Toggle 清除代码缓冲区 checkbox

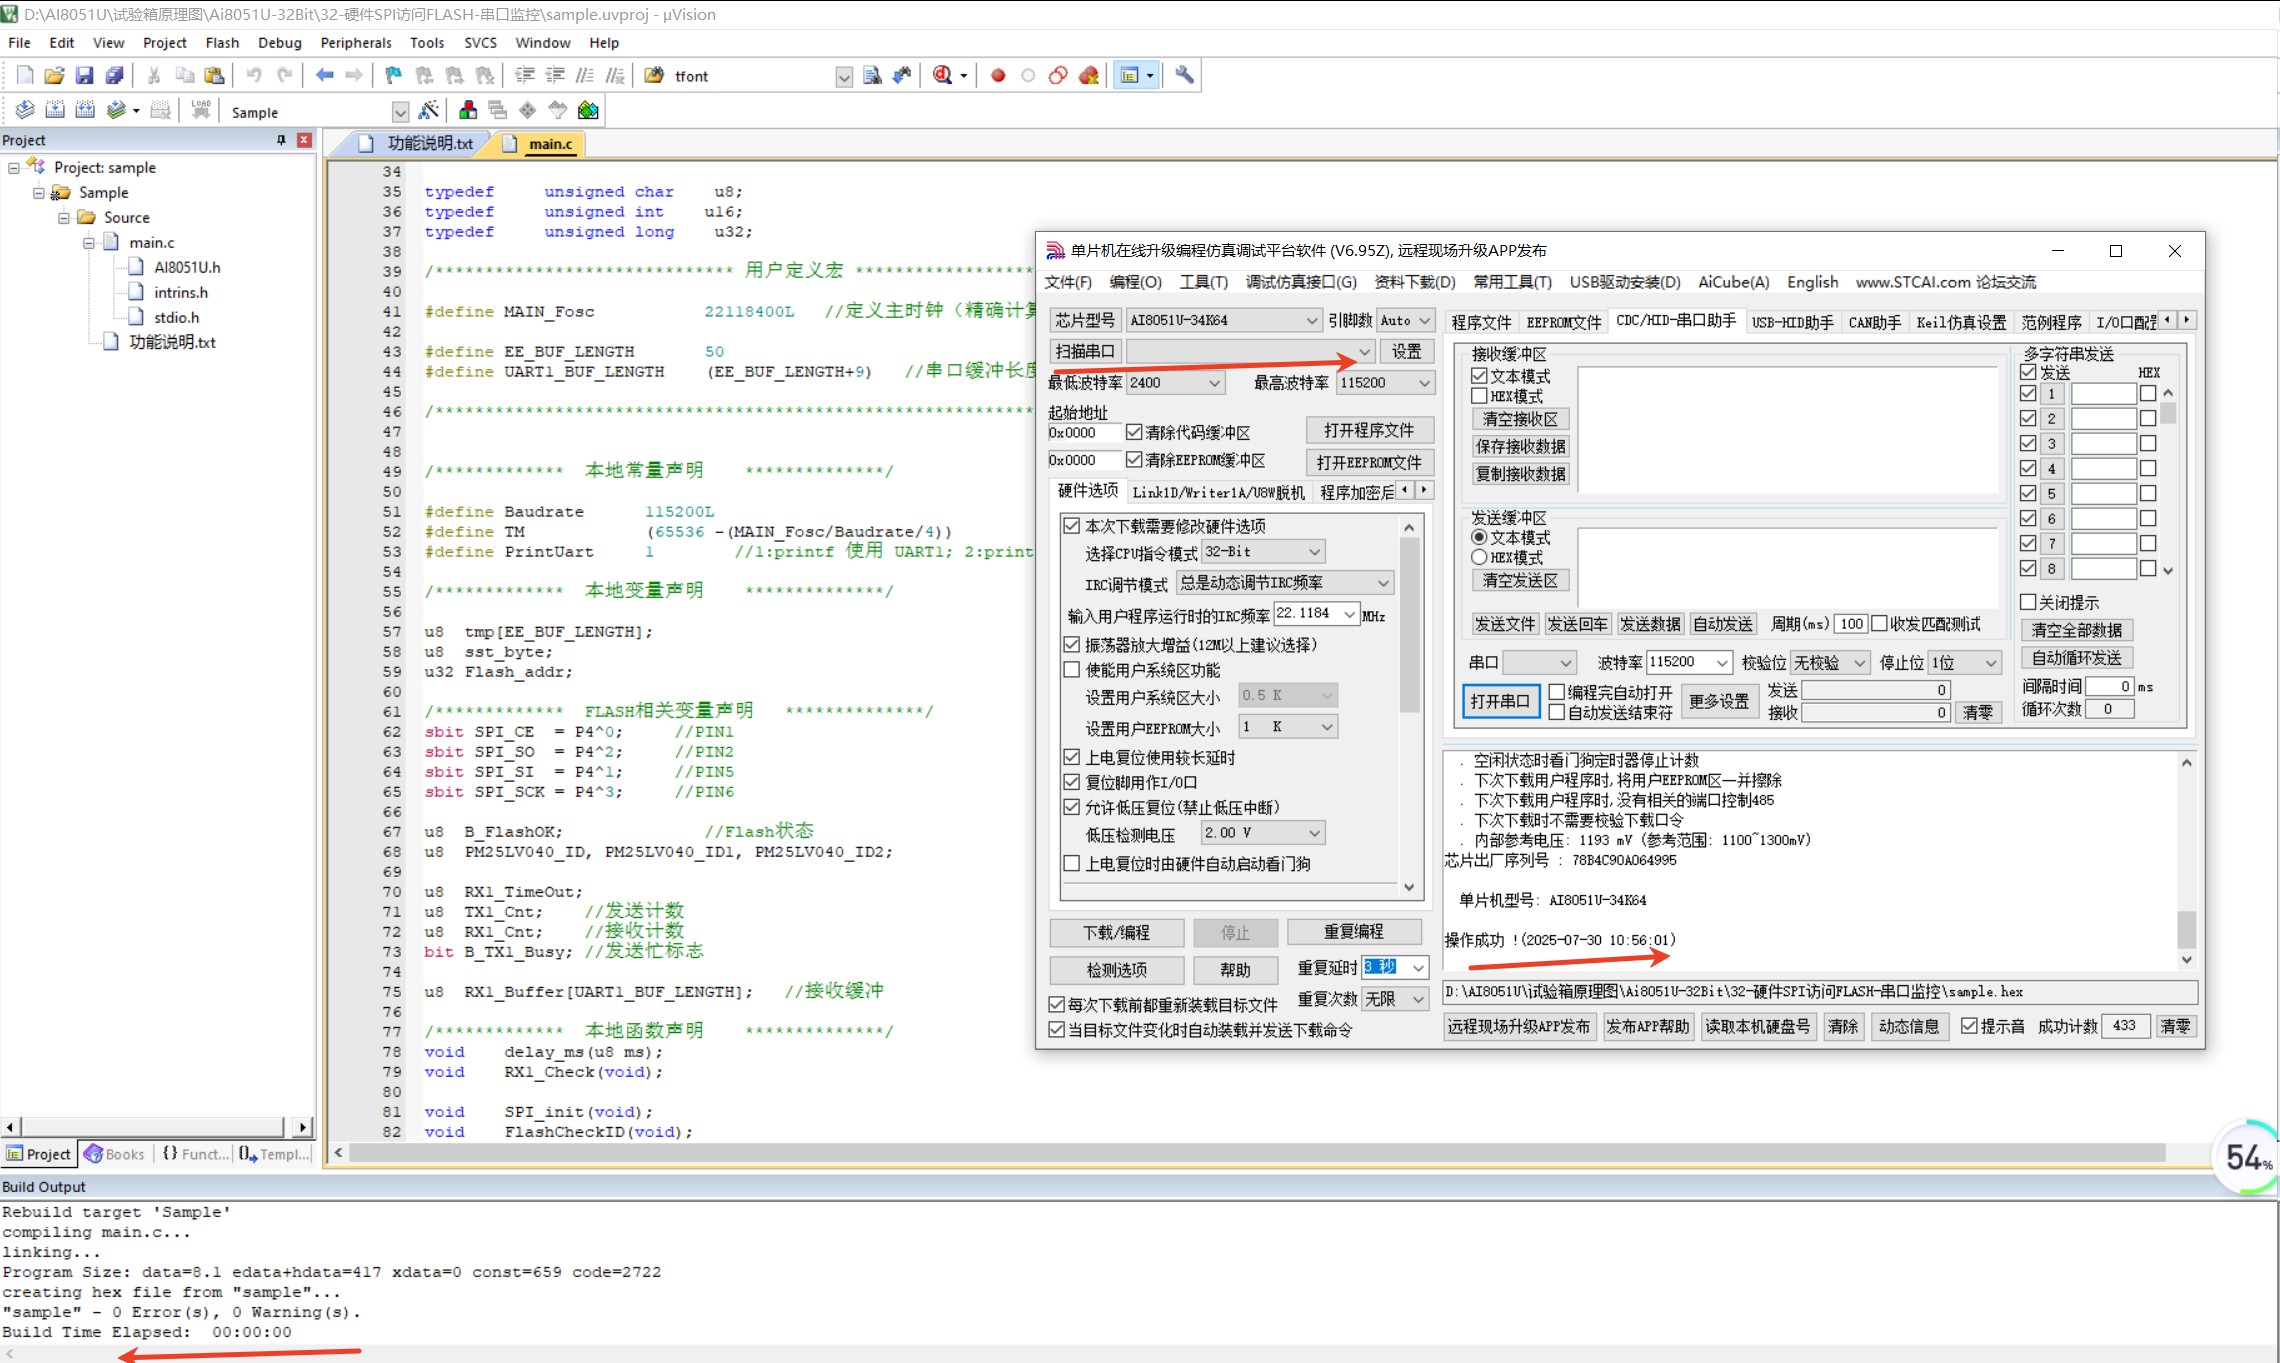(1134, 432)
